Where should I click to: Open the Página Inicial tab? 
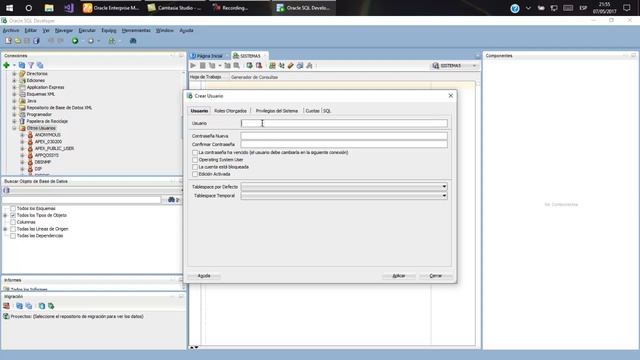209,56
